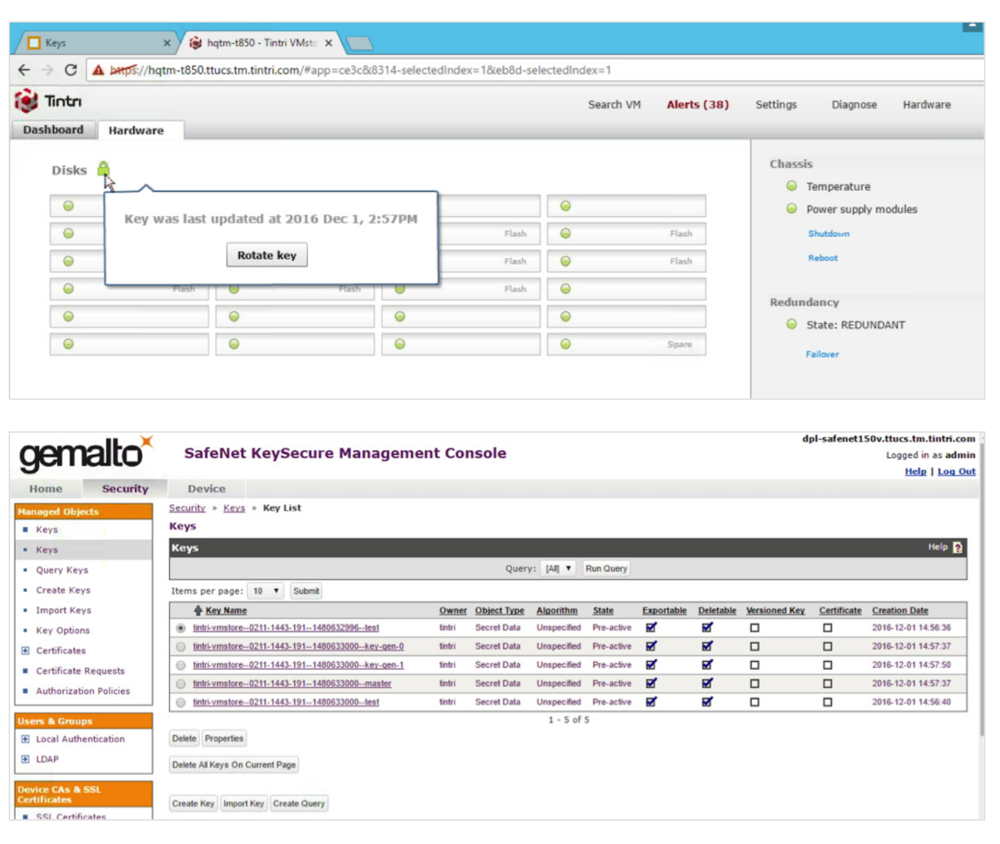Image resolution: width=1000 pixels, height=844 pixels.
Task: Open the Items per page dropdown
Action: (x=265, y=591)
